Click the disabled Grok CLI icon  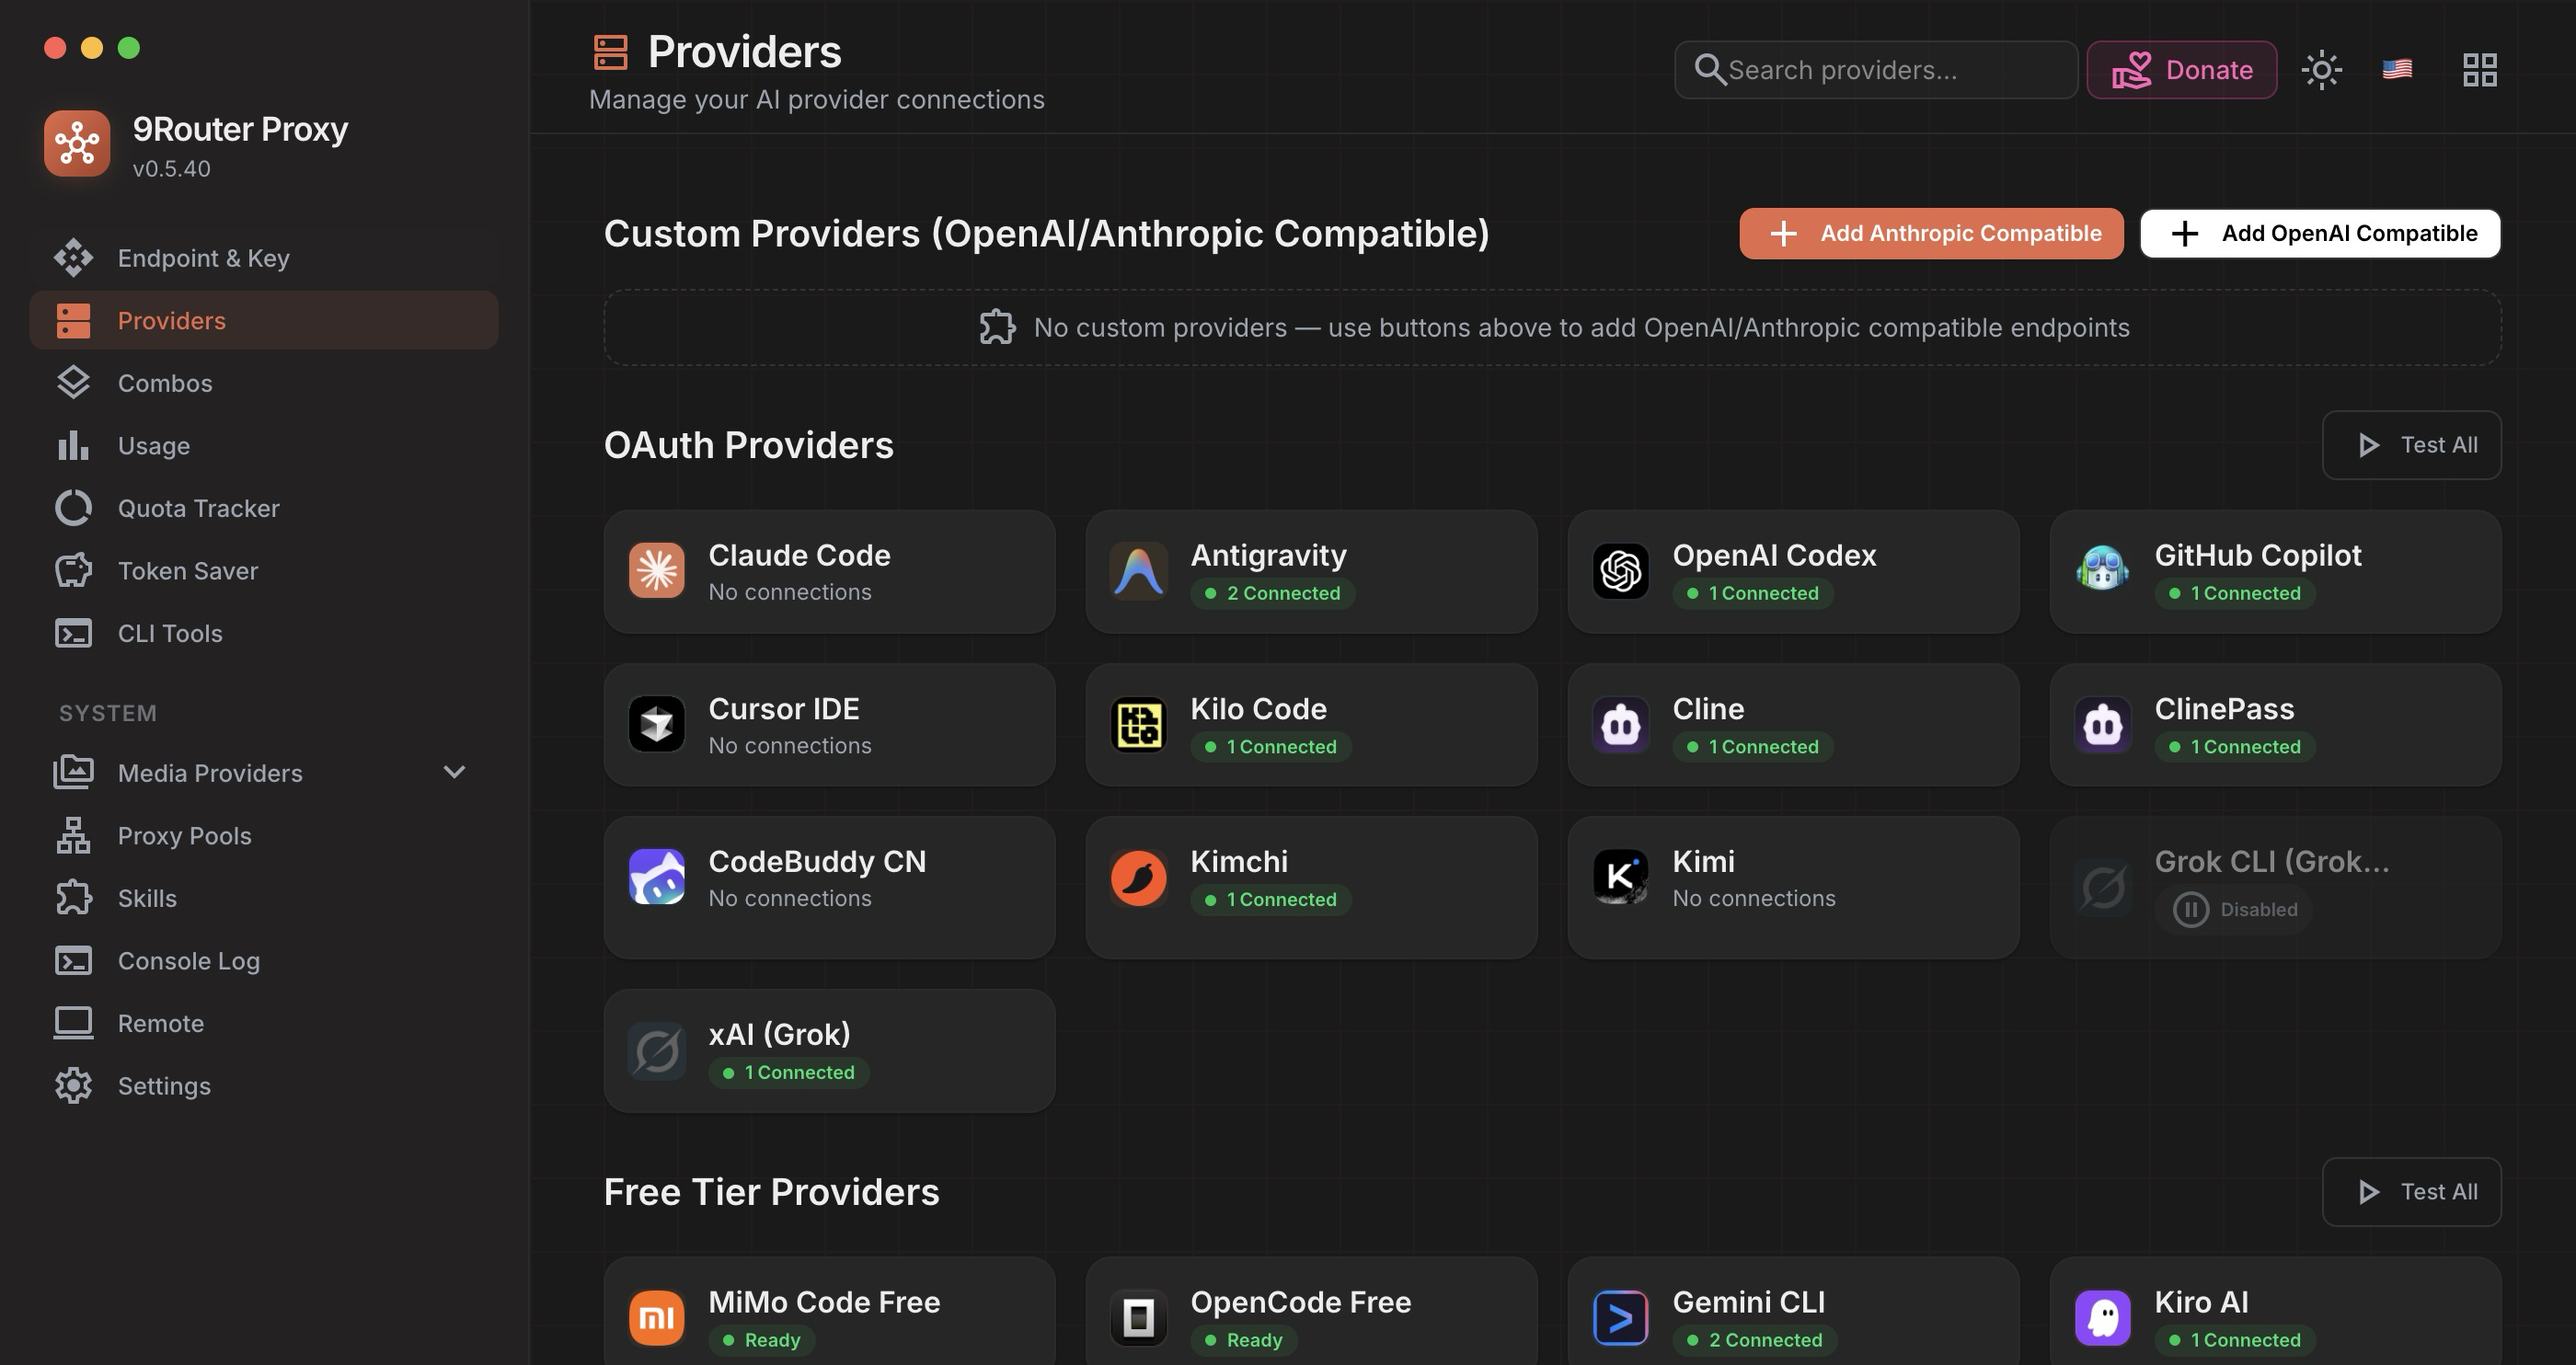2102,886
